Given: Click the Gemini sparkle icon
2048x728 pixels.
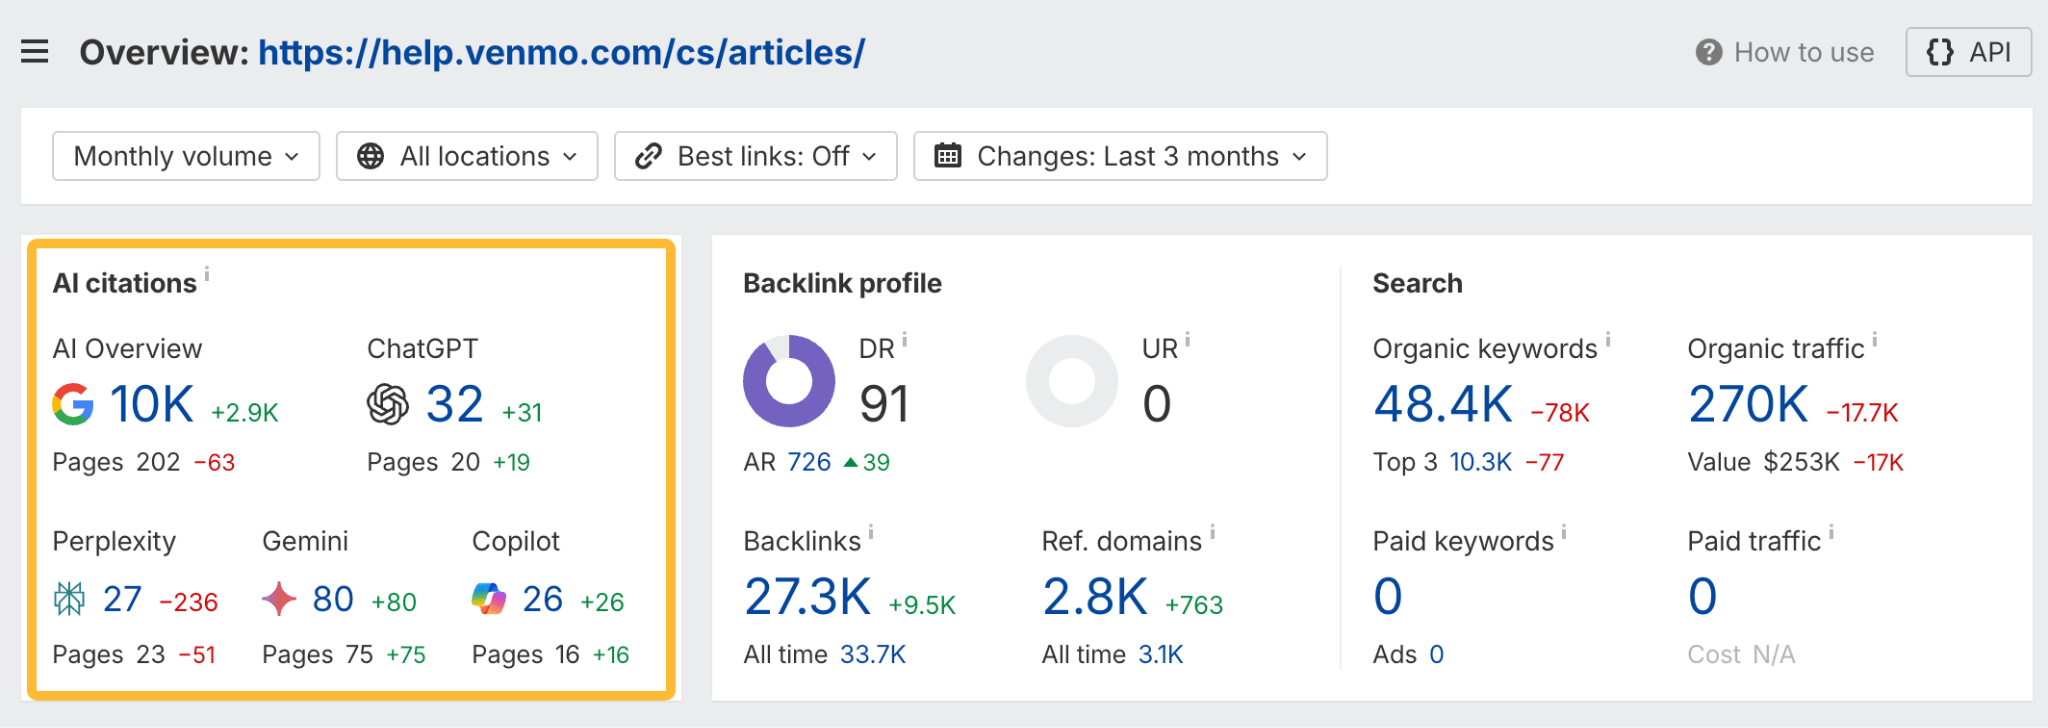Looking at the screenshot, I should click(x=279, y=599).
